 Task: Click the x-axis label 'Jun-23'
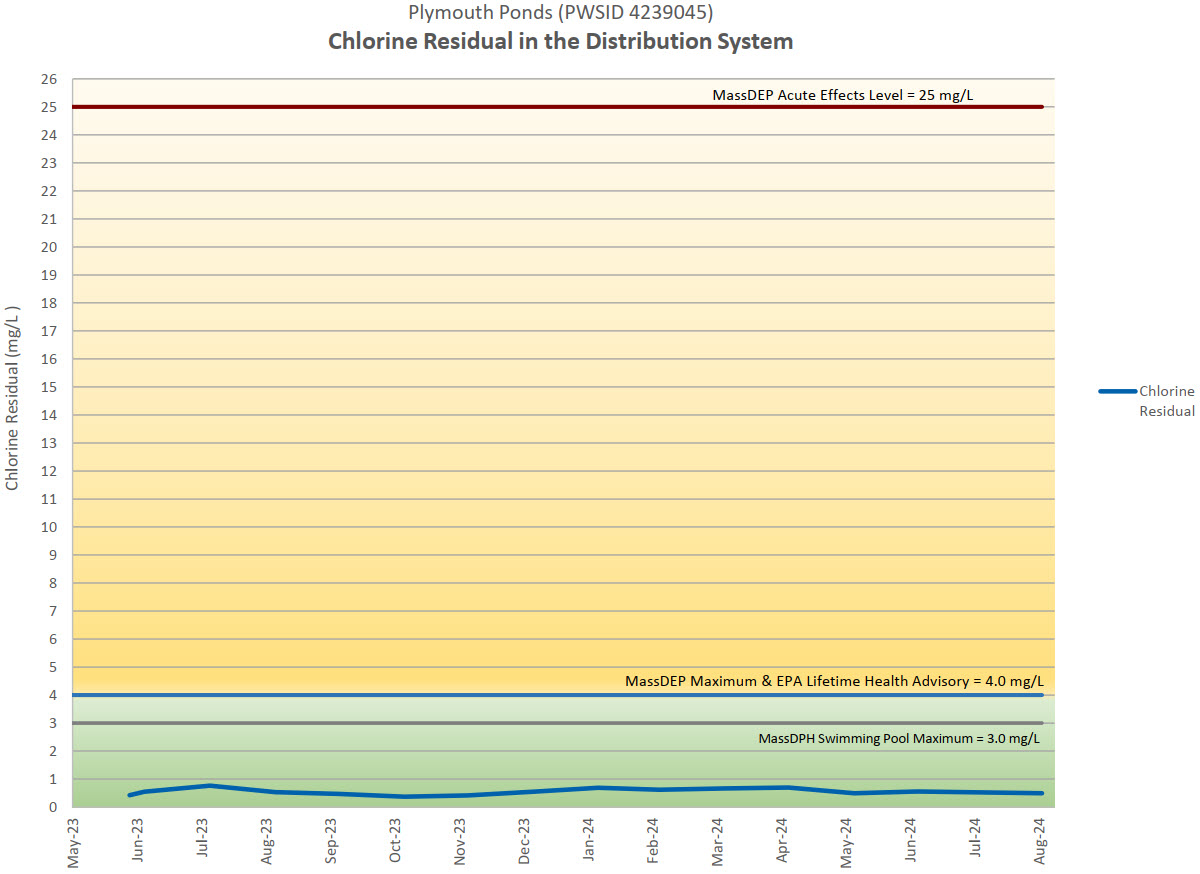pos(138,840)
